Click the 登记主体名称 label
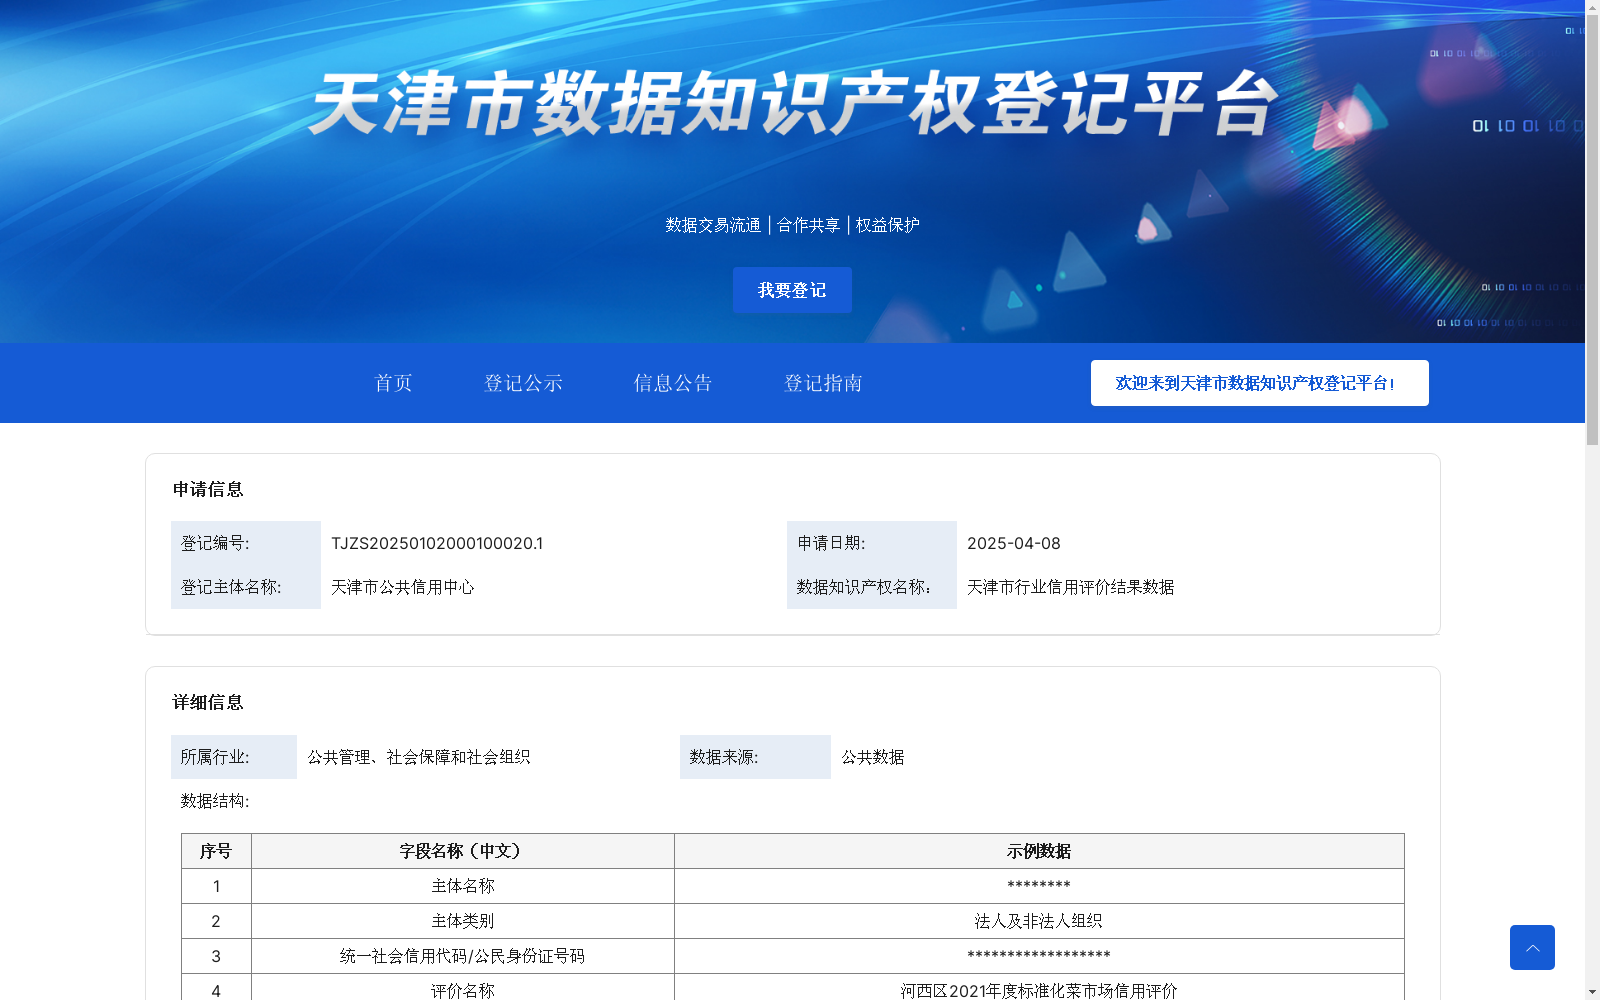Screen dimensions: 1600x1000 click(x=231, y=587)
